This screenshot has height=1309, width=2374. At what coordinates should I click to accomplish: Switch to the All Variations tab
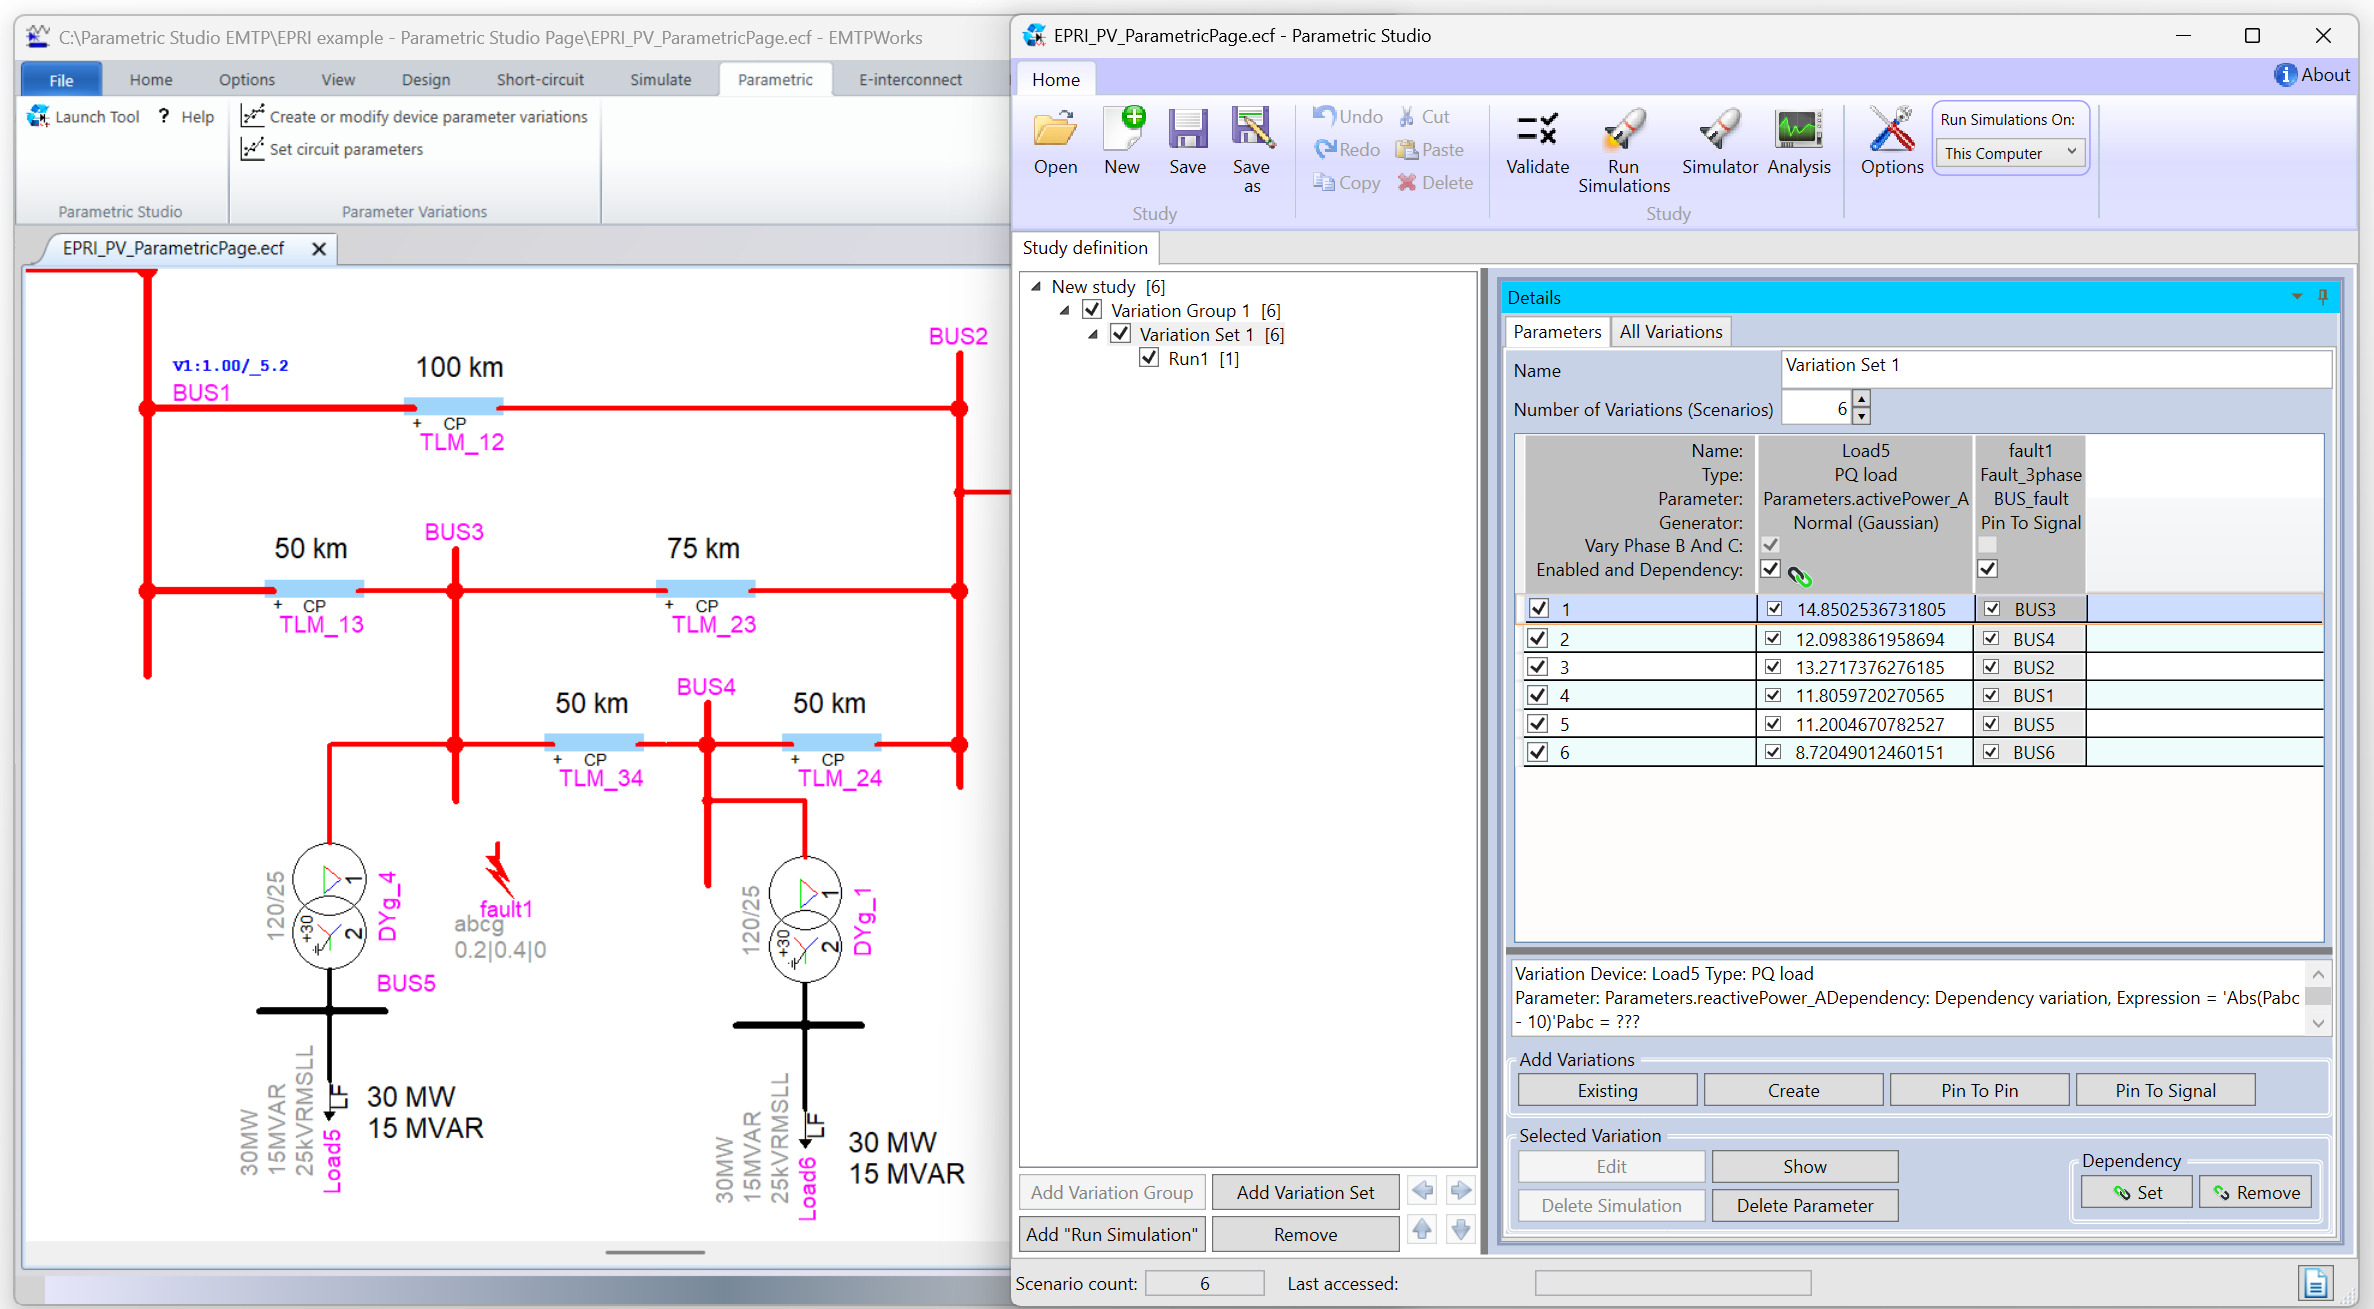click(x=1670, y=332)
